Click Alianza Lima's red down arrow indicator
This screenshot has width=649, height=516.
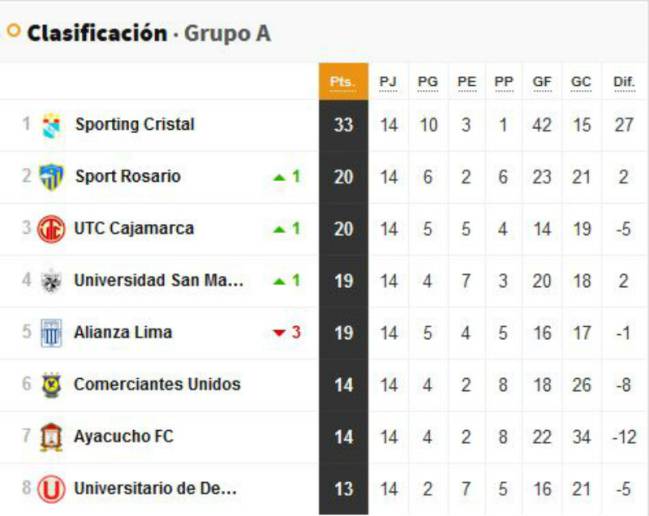tap(280, 332)
